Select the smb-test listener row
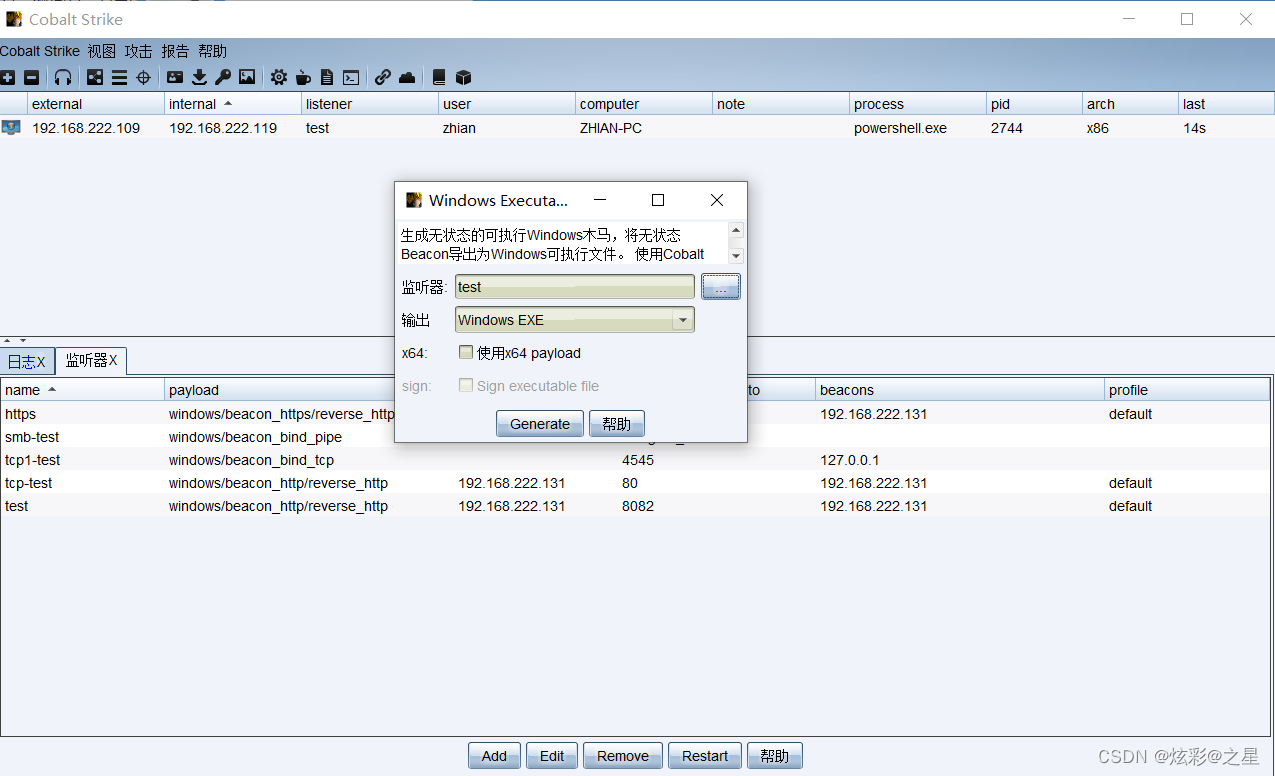Viewport: 1275px width, 776px height. (635, 437)
